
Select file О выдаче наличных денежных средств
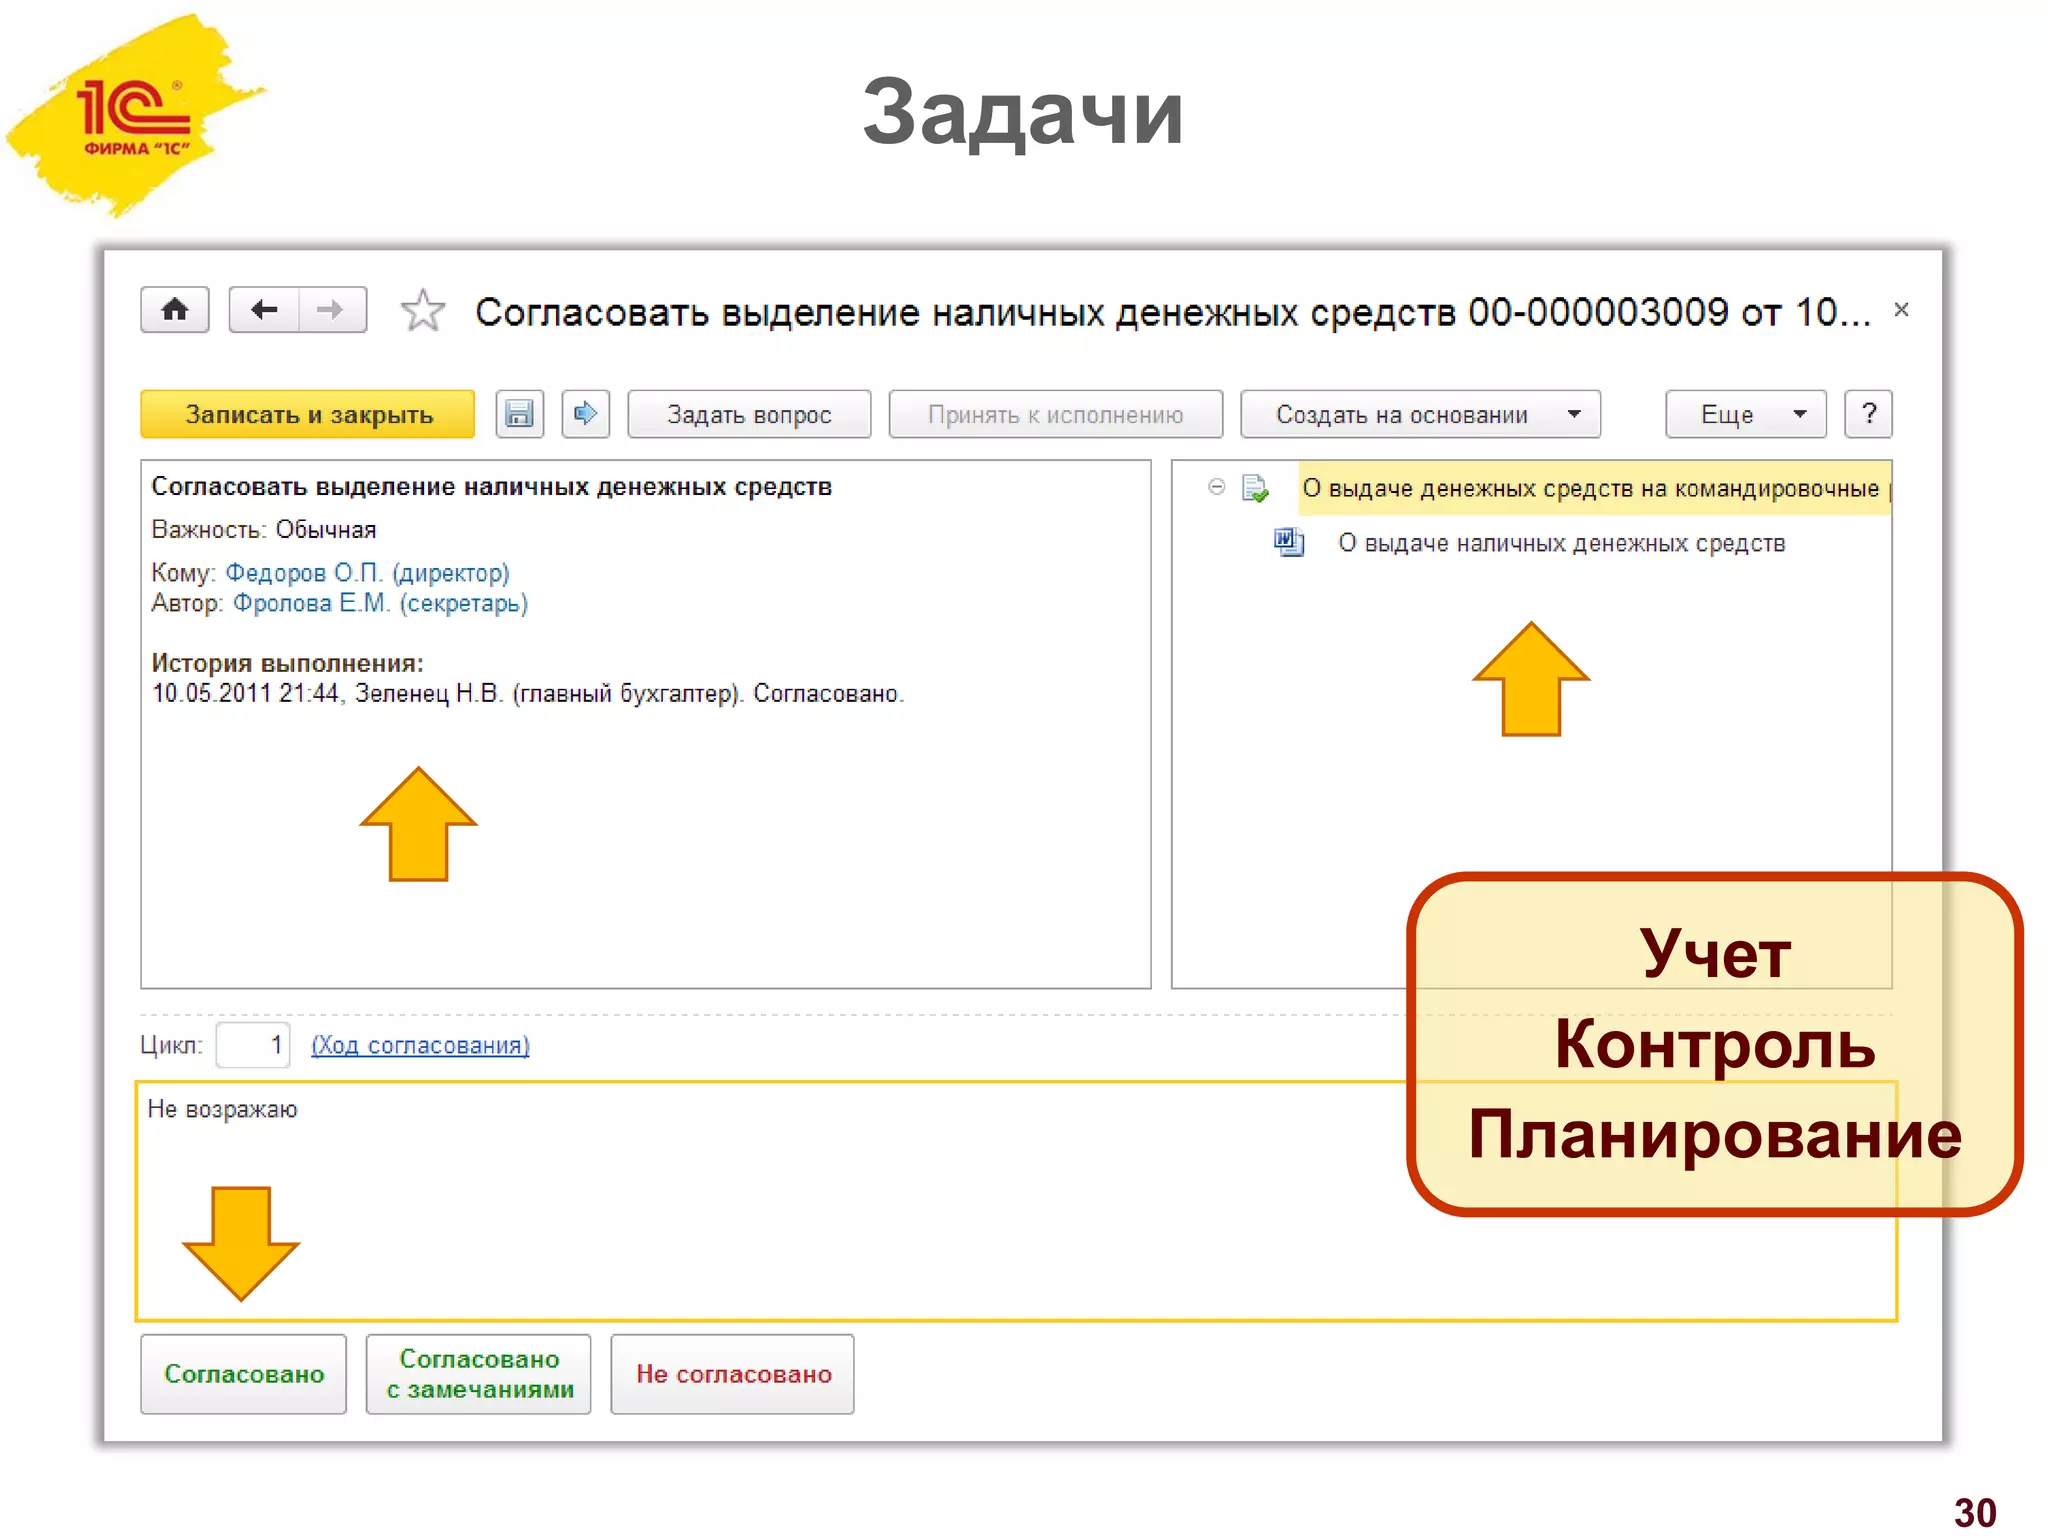point(1561,543)
